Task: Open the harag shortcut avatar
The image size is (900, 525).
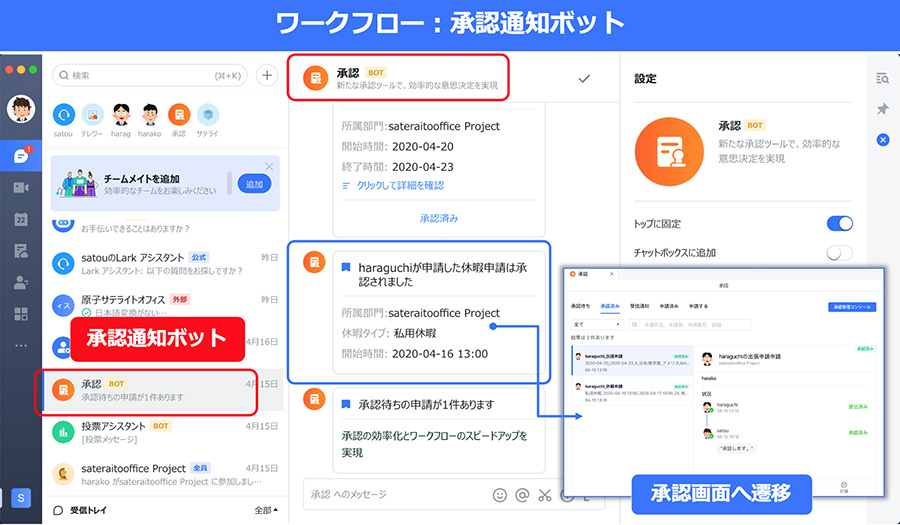Action: pyautogui.click(x=121, y=115)
